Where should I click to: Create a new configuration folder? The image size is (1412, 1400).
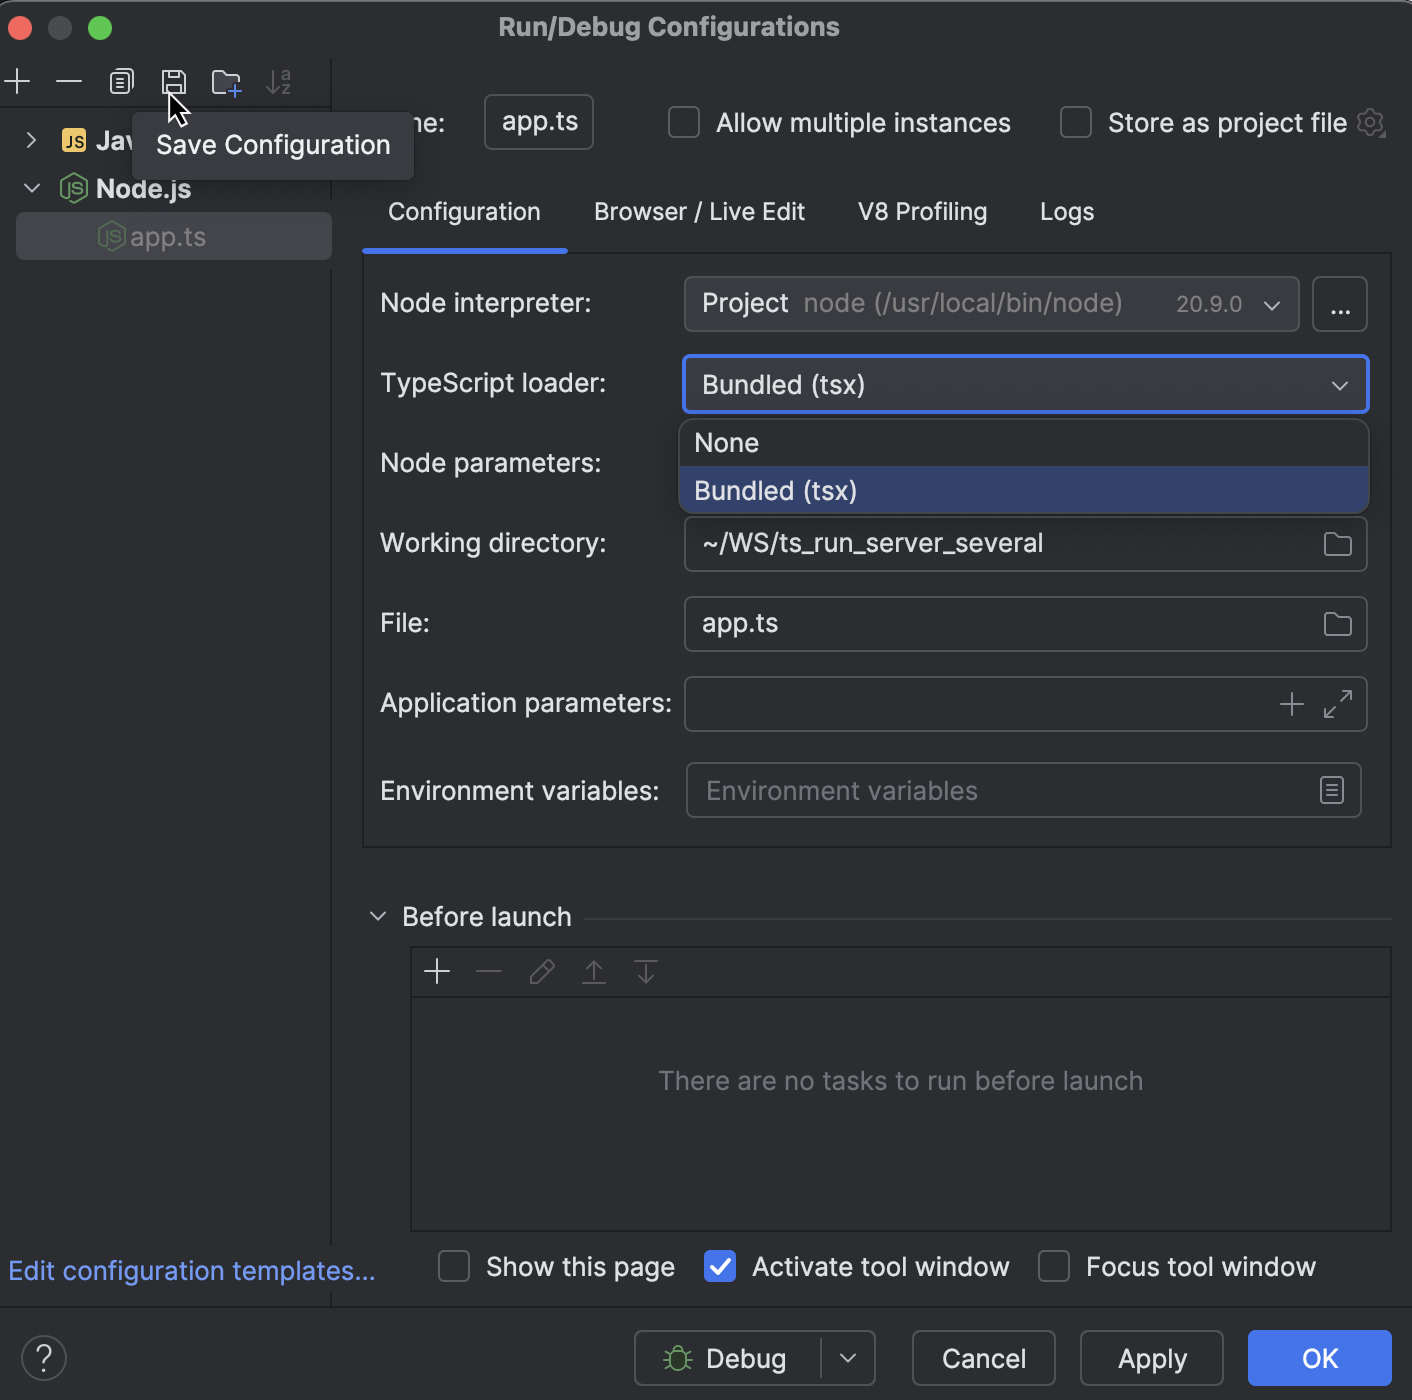(226, 81)
